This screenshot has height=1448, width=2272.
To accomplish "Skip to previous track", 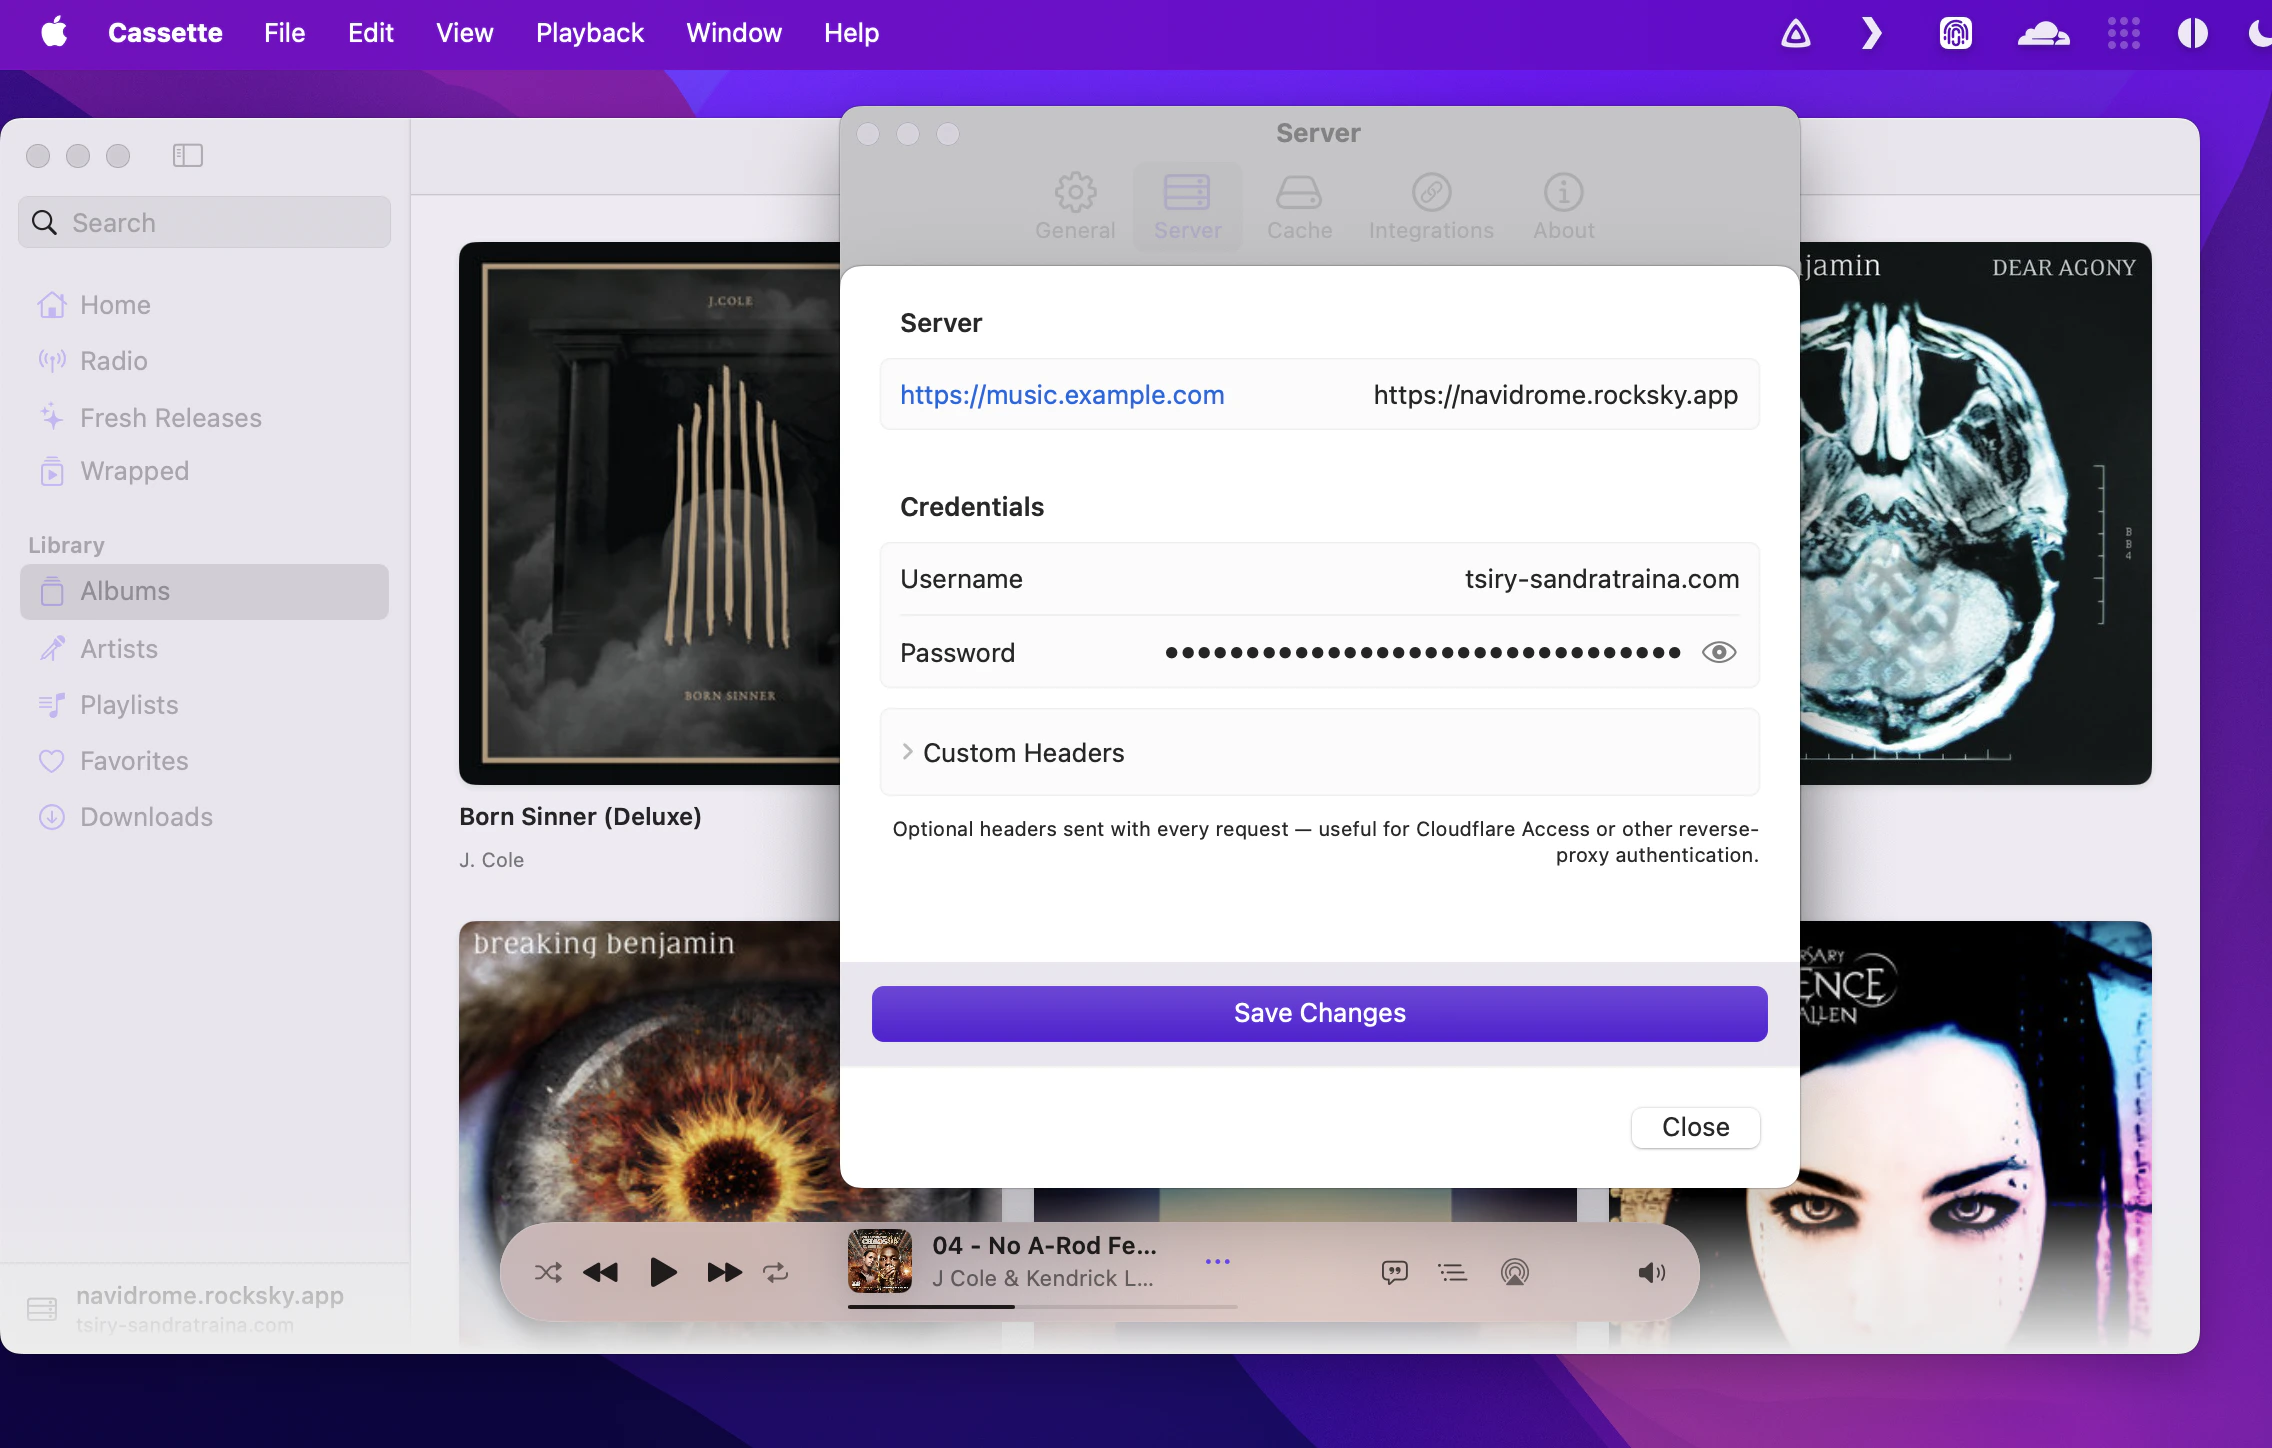I will pos(601,1272).
